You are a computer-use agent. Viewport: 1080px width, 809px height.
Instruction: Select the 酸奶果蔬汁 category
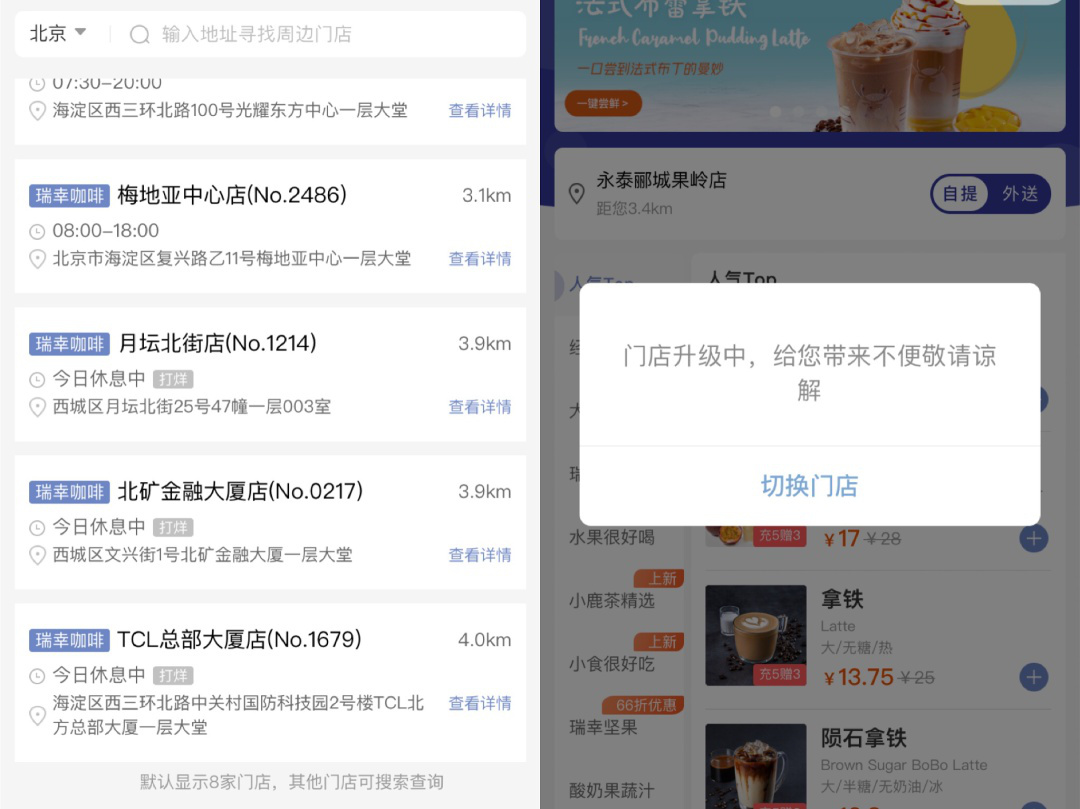coord(612,790)
